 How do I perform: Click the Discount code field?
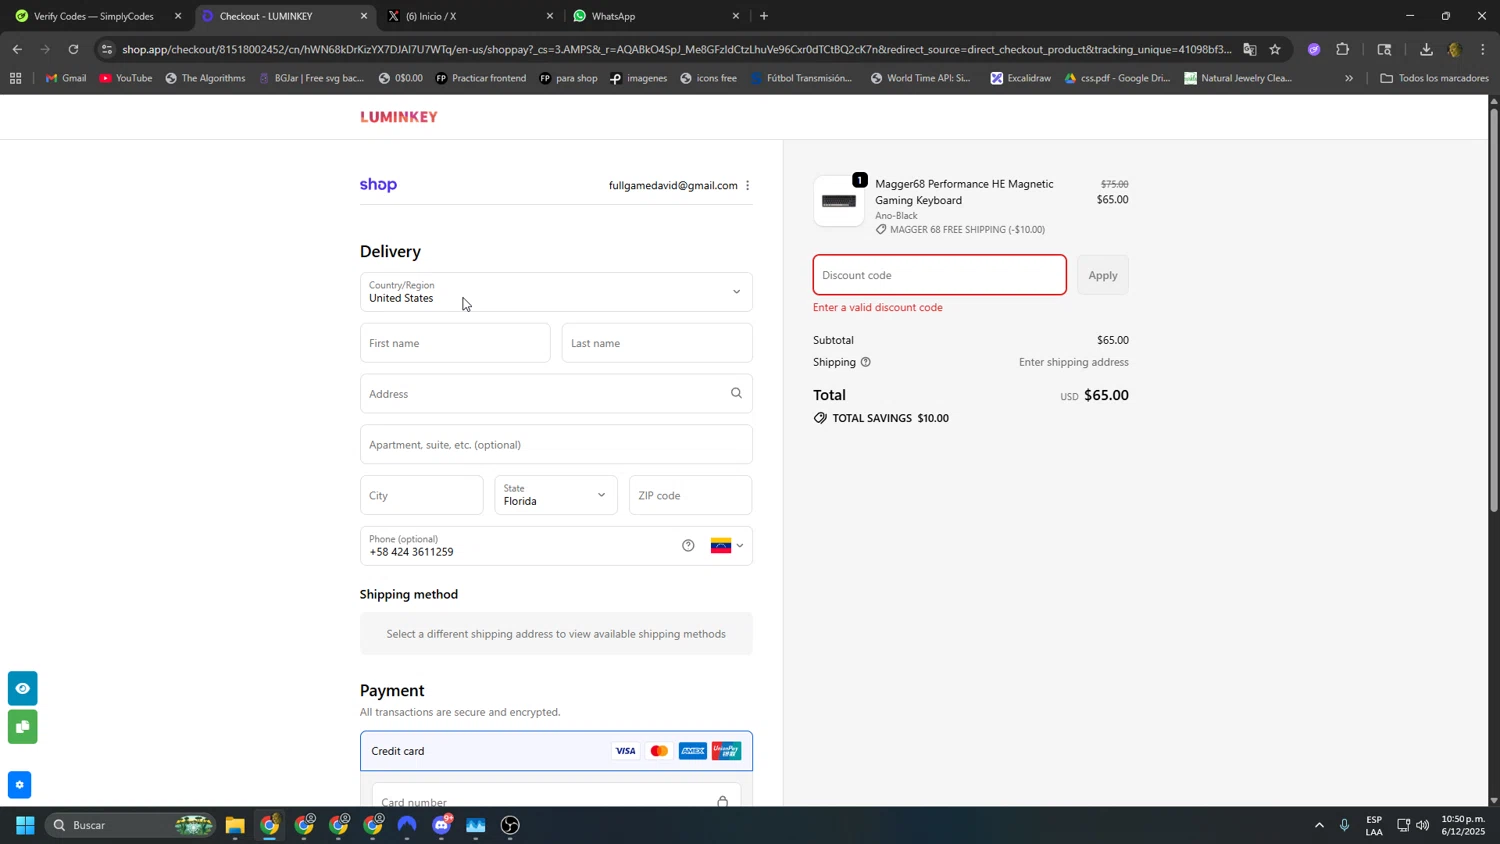(x=939, y=275)
